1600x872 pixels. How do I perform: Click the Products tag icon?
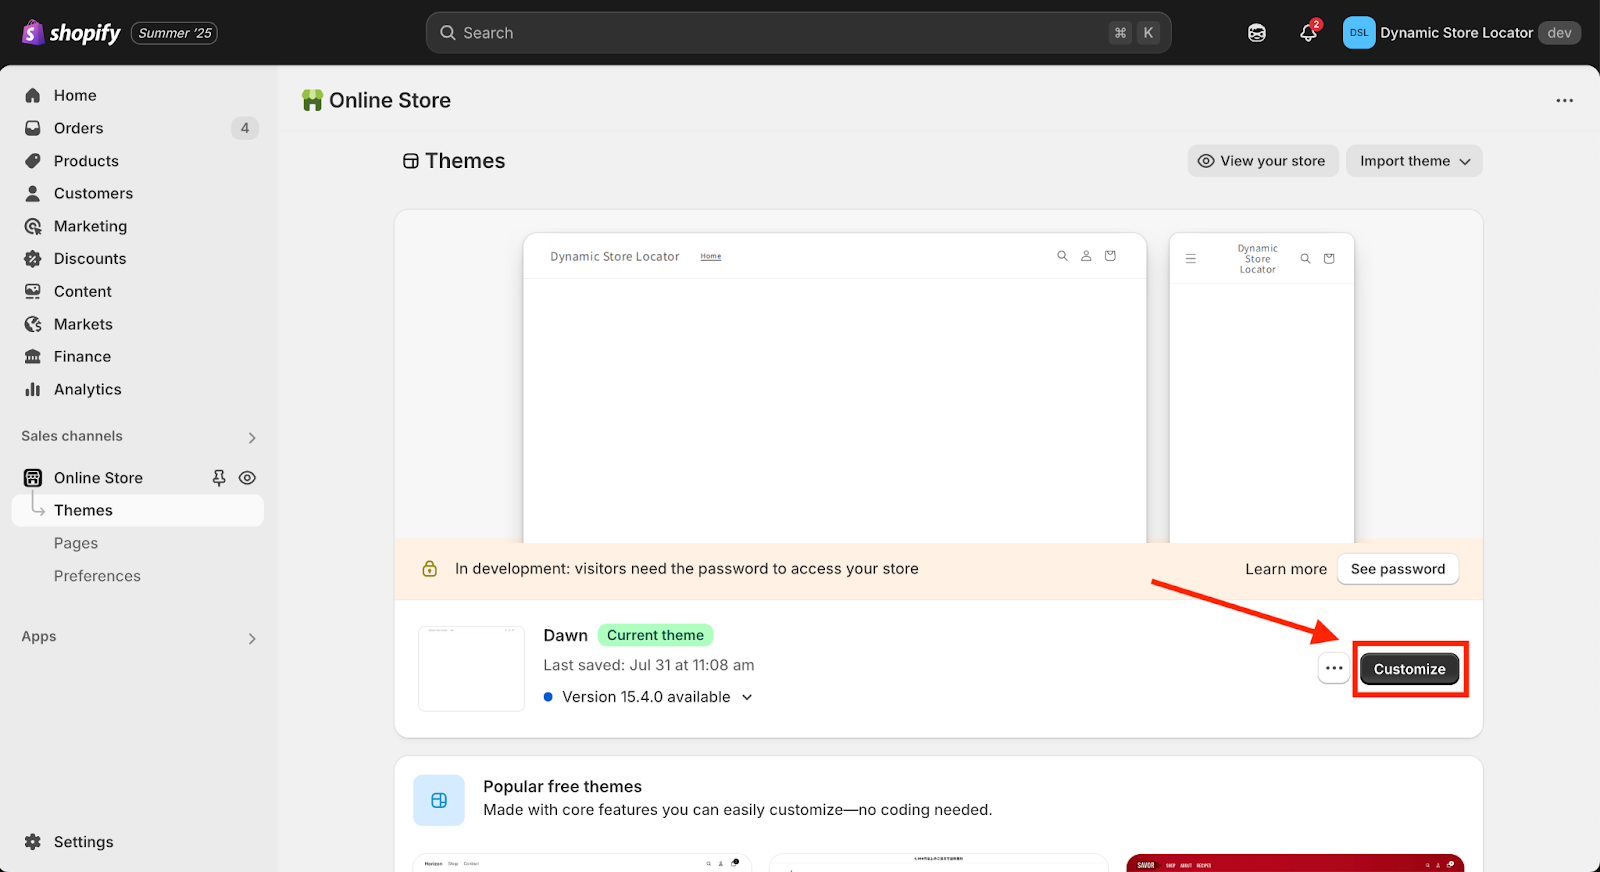point(33,161)
